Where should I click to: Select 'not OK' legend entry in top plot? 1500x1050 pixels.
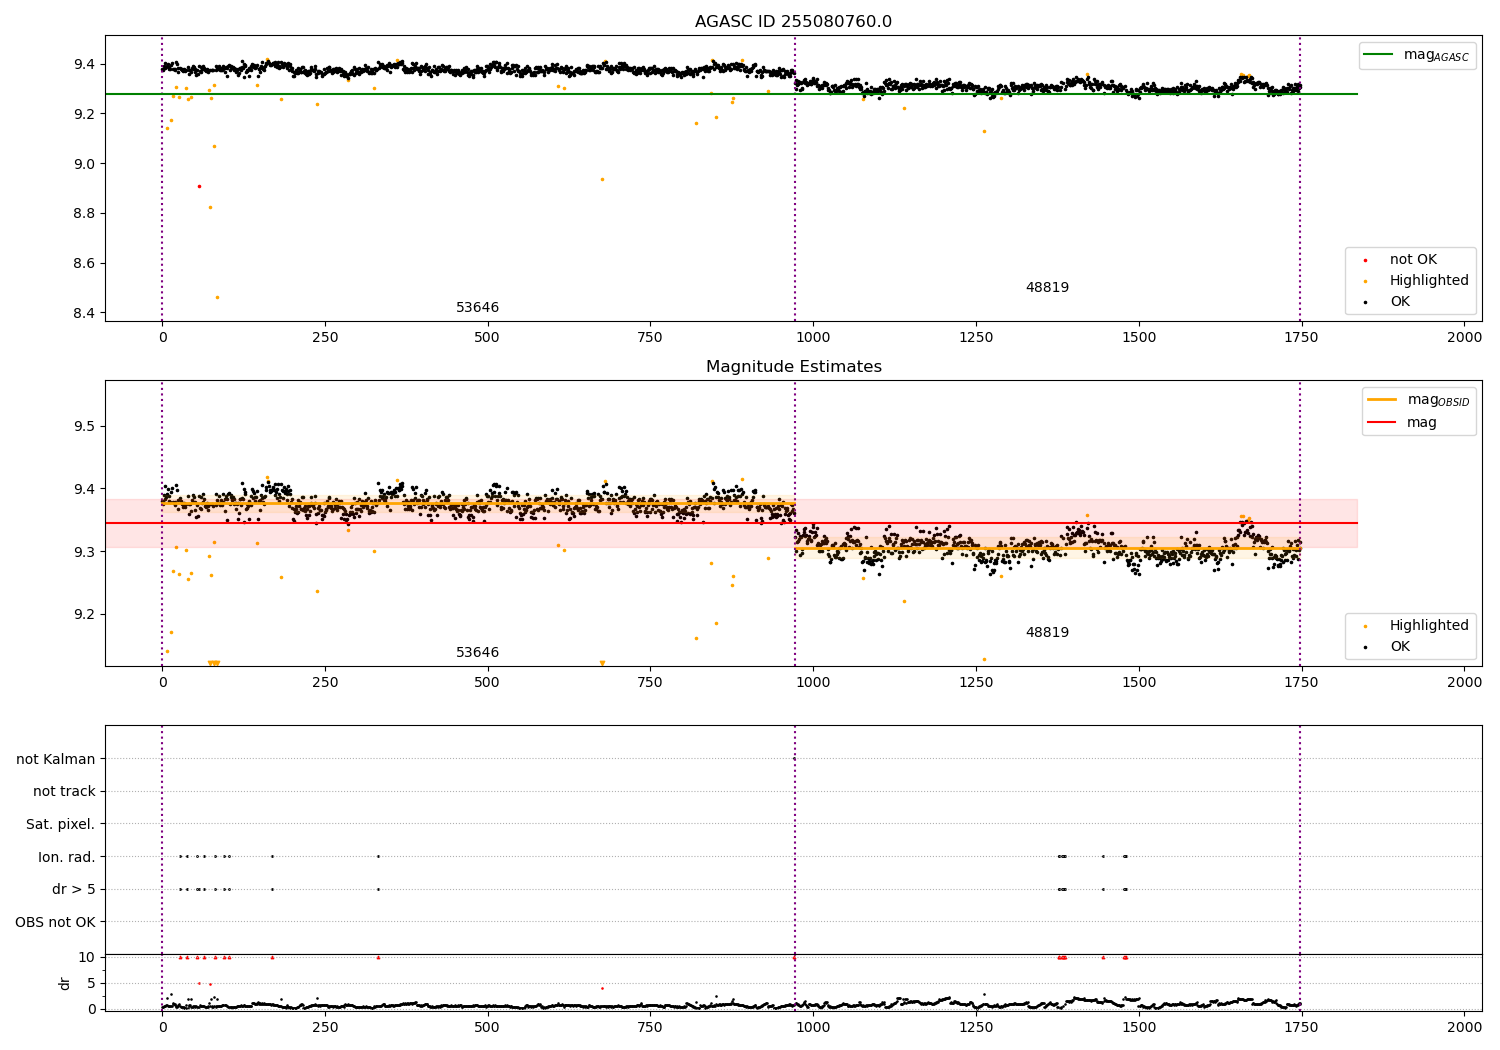tap(1411, 260)
